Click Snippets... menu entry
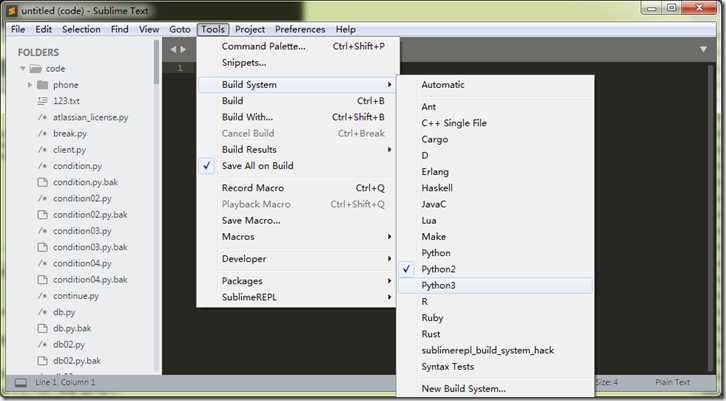The width and height of the screenshot is (726, 401). click(x=296, y=63)
